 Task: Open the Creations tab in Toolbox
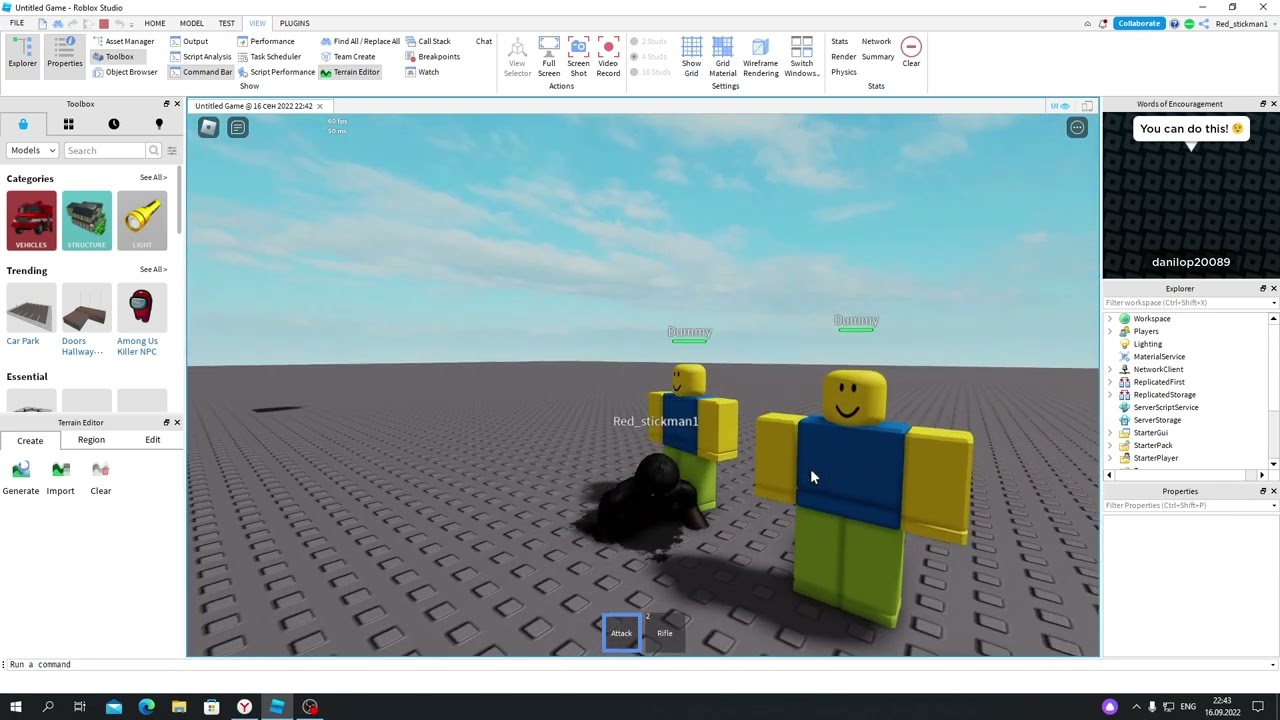coord(158,124)
